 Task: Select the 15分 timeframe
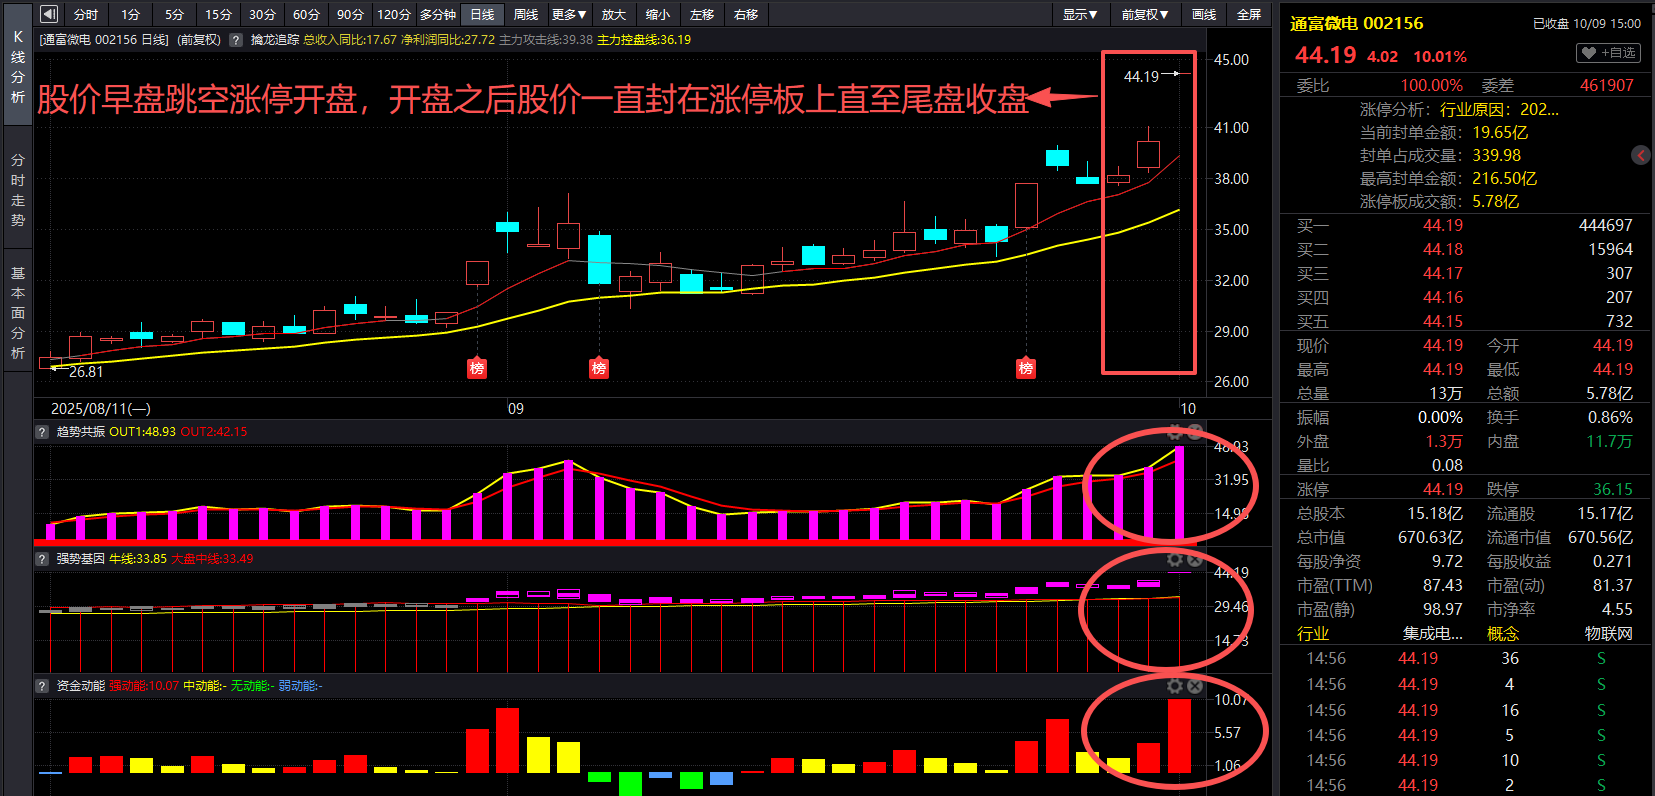[218, 14]
